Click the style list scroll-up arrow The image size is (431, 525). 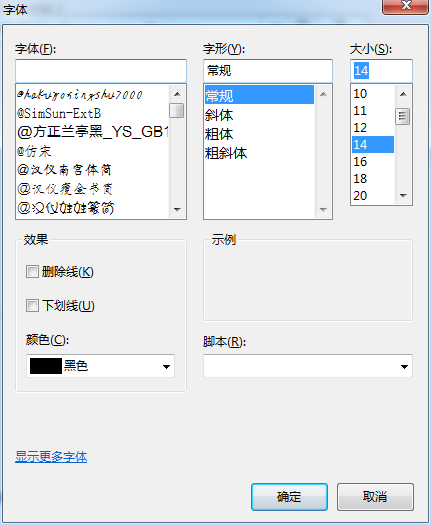point(323,94)
